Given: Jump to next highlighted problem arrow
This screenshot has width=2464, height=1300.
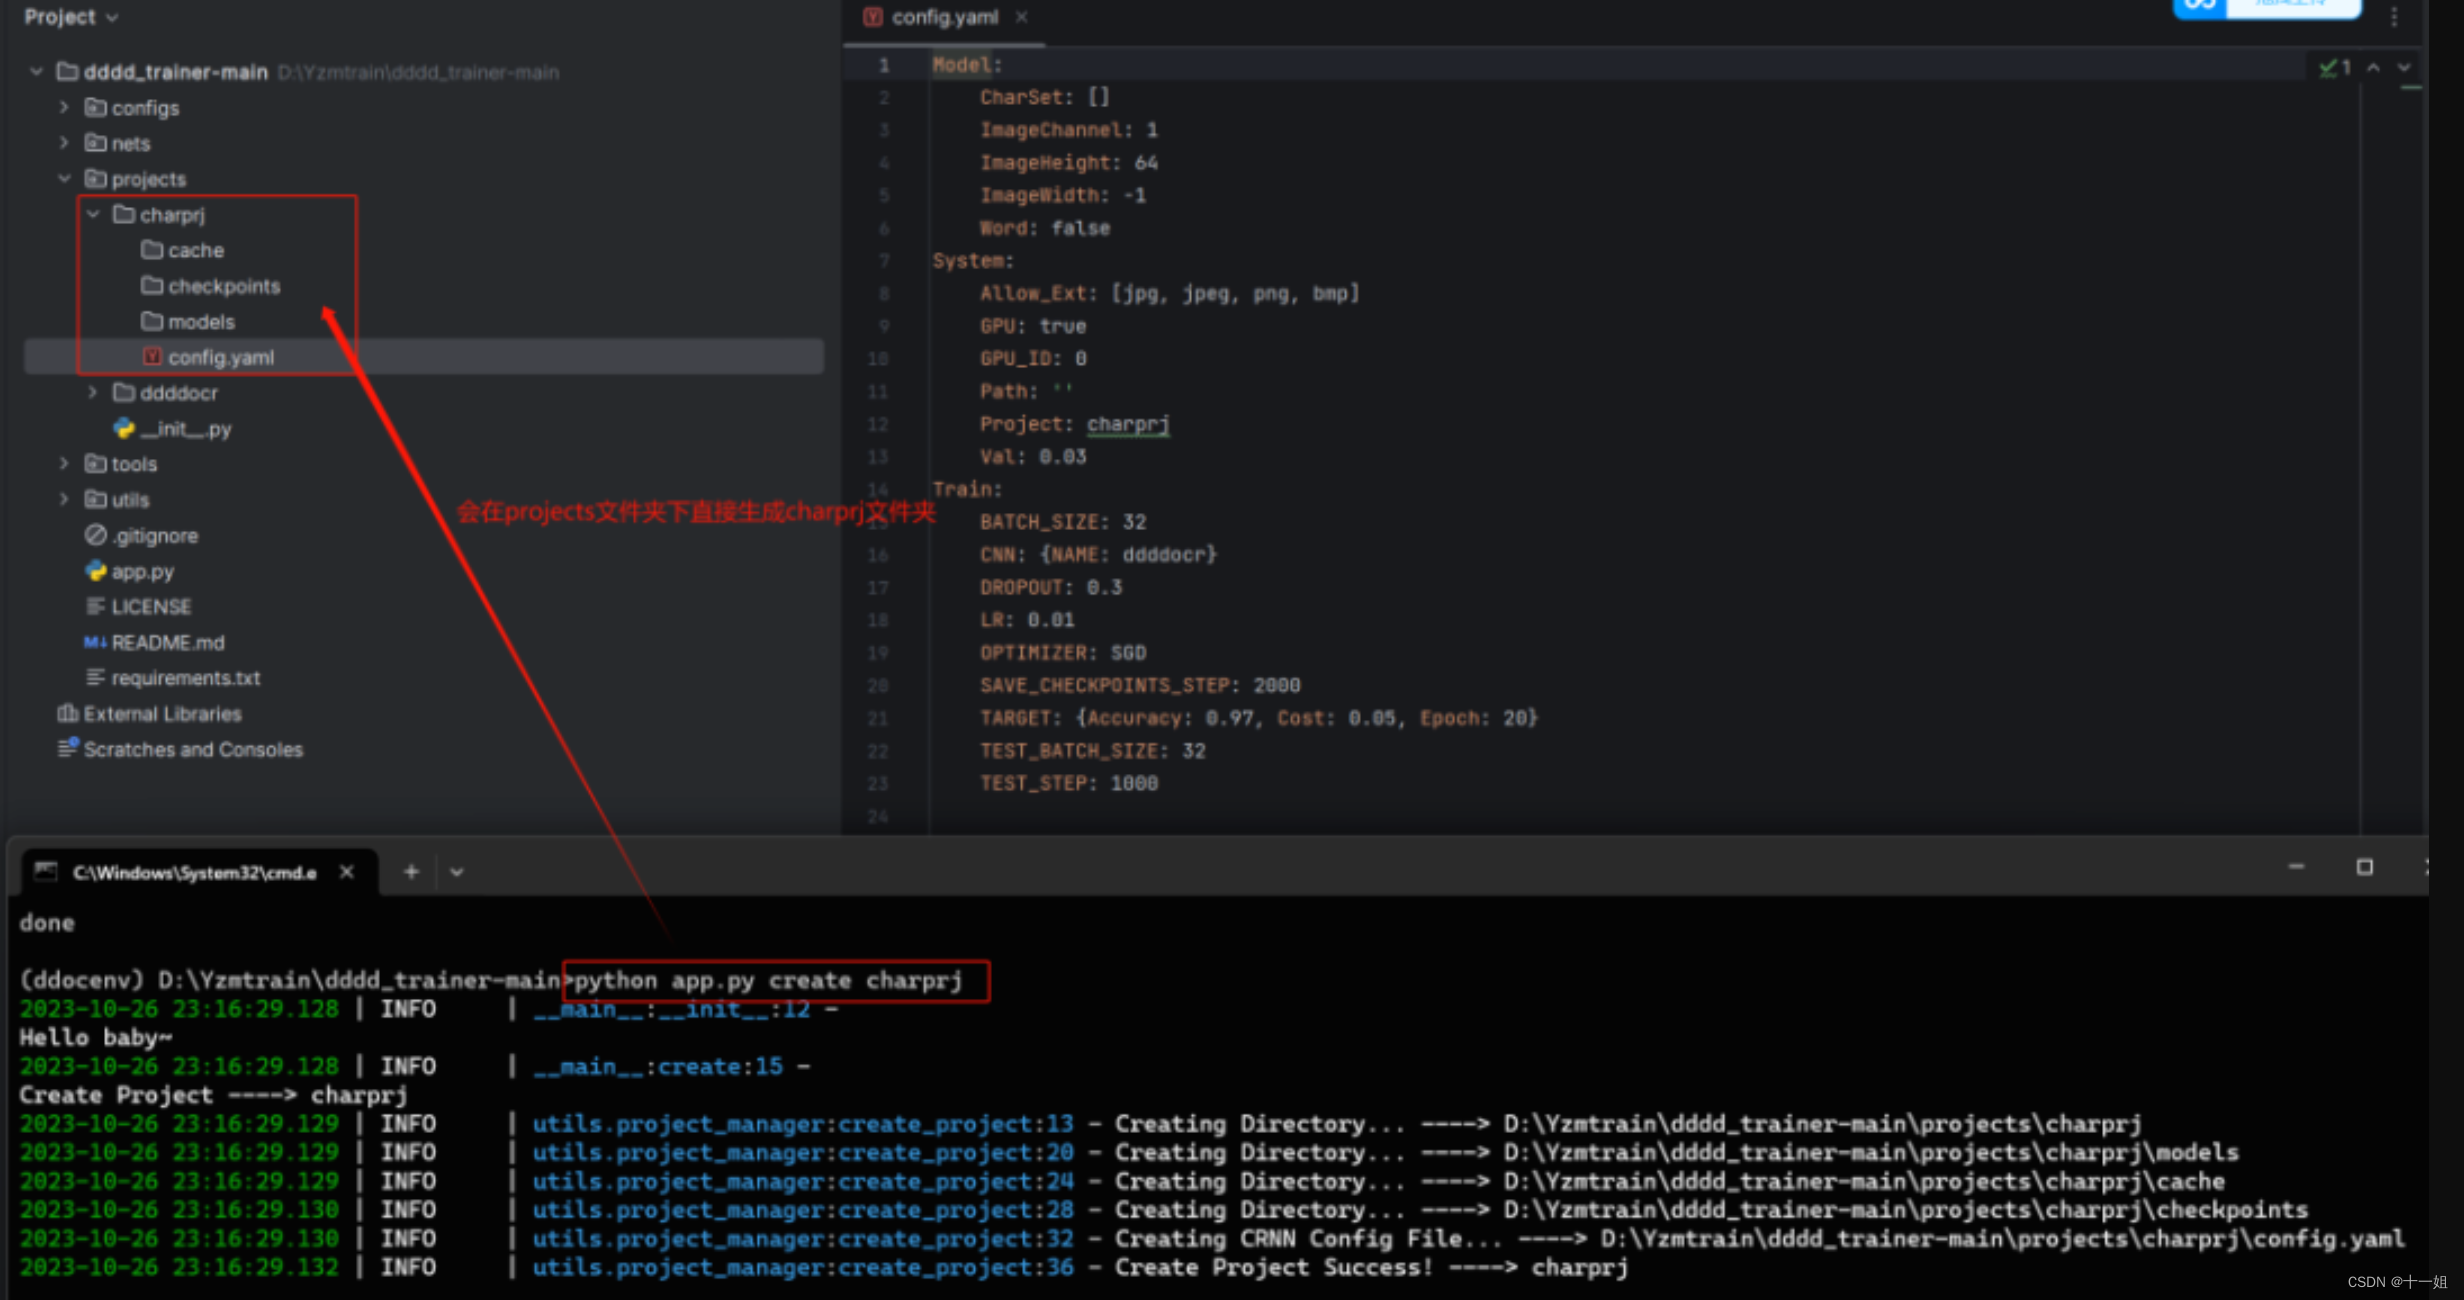Looking at the screenshot, I should (2403, 67).
